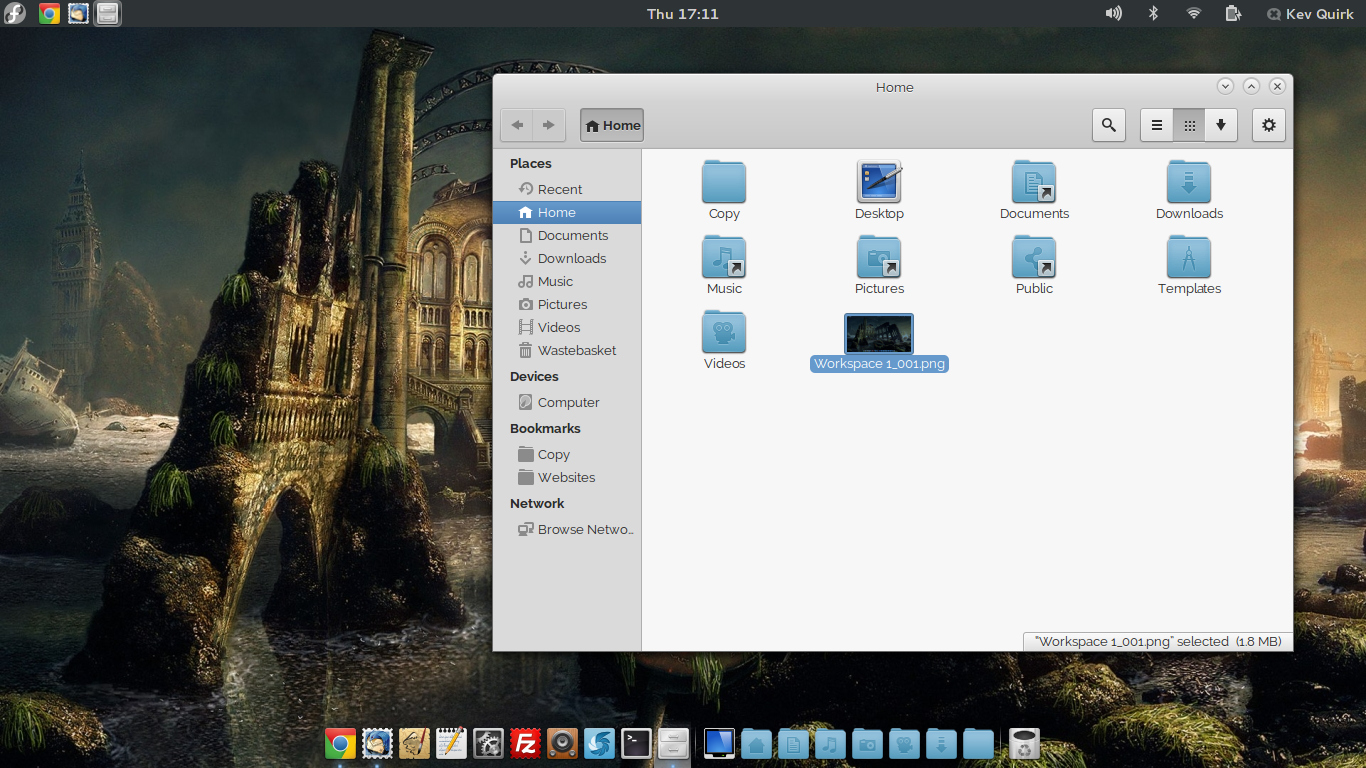
Task: Open the file search magnifier button
Action: 1108,125
